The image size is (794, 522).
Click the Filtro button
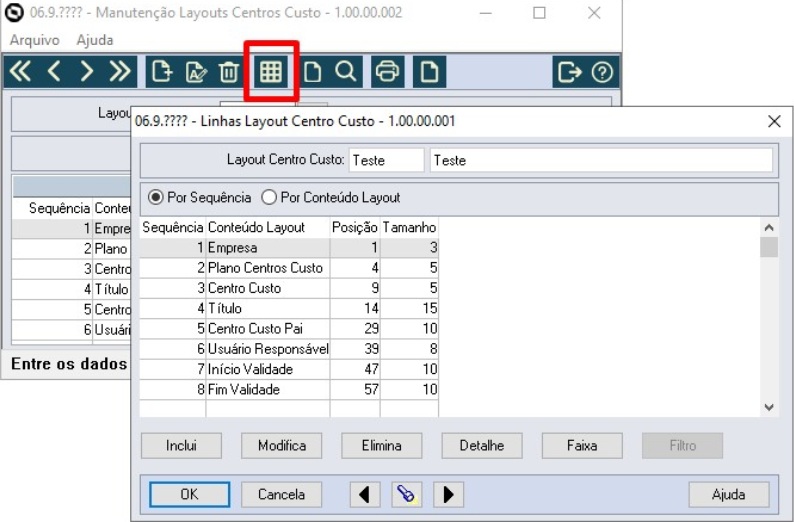tap(683, 446)
